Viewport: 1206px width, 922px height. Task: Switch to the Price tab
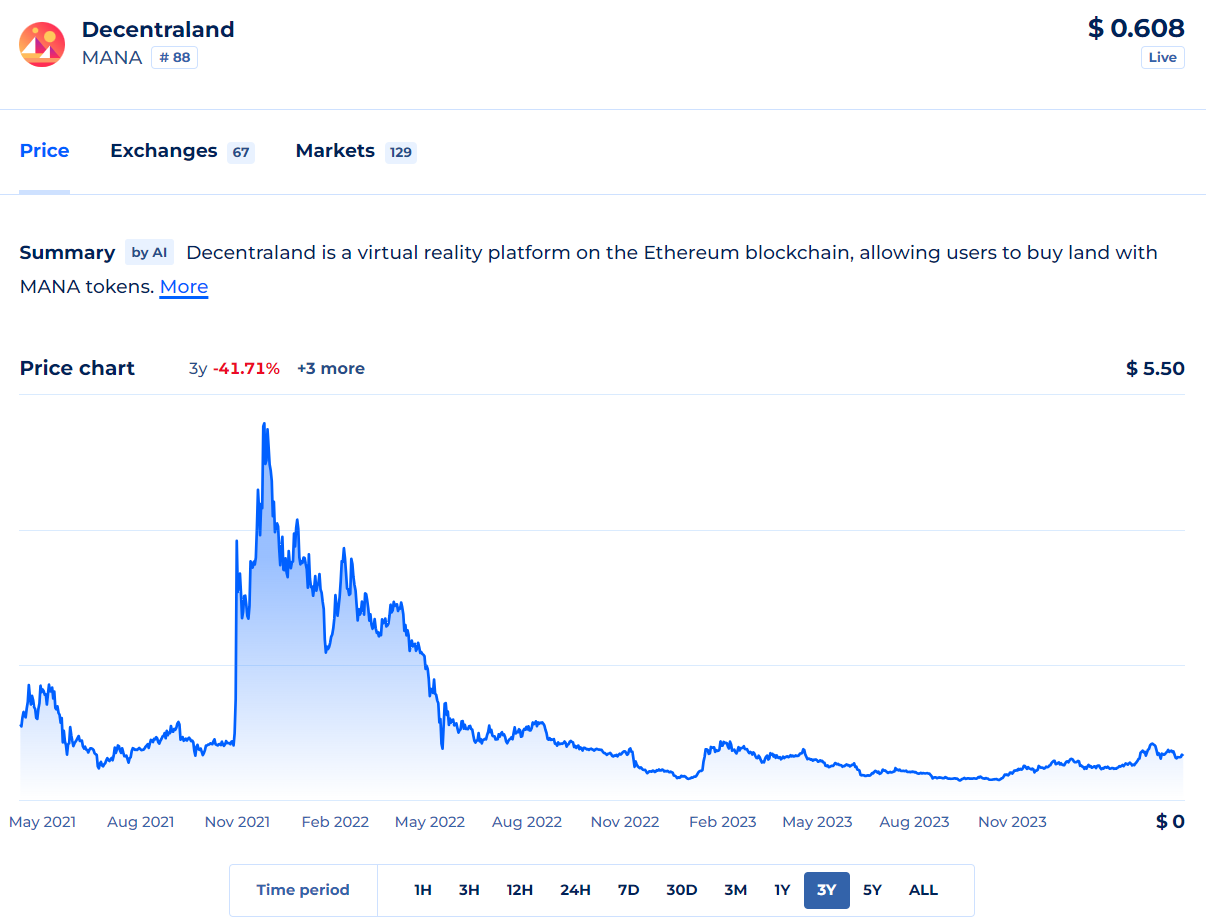tap(45, 151)
